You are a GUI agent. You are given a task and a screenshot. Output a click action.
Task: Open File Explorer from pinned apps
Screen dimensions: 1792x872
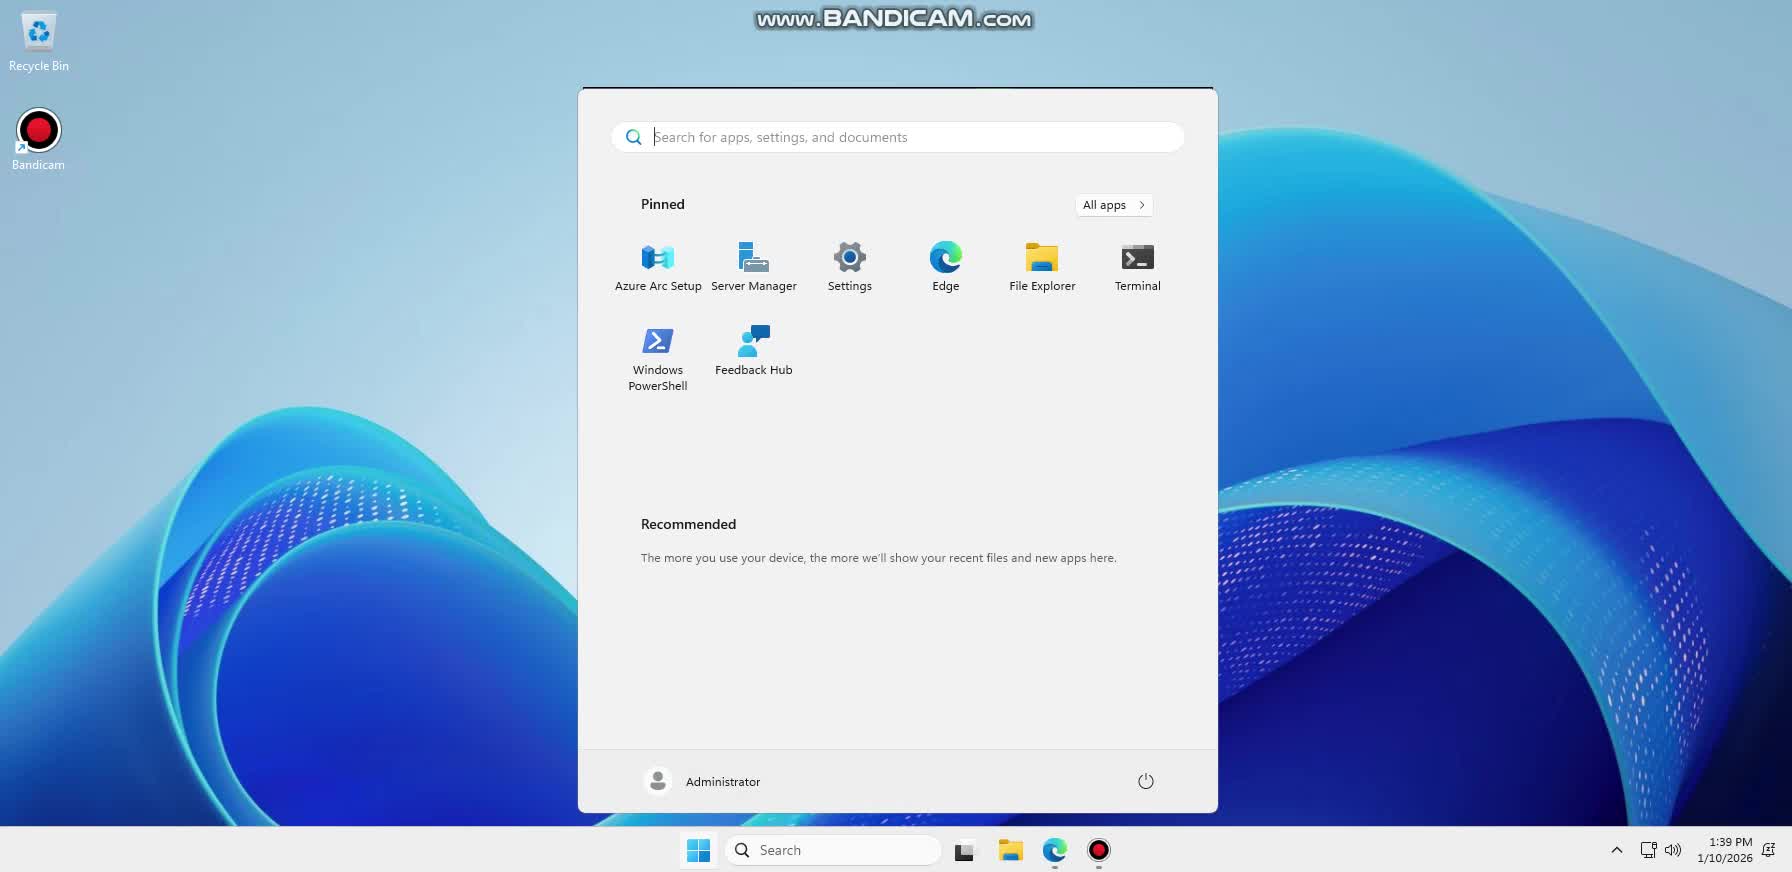click(x=1042, y=267)
